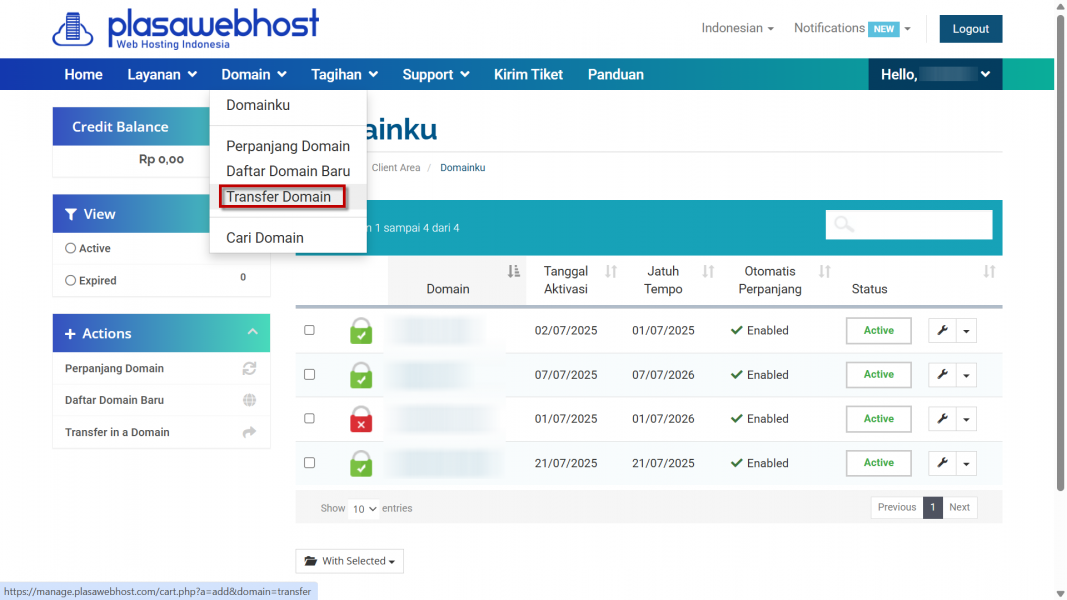Click the globe icon beside Daftar Domain Baru
Viewport: 1067px width, 600px height.
tap(249, 400)
